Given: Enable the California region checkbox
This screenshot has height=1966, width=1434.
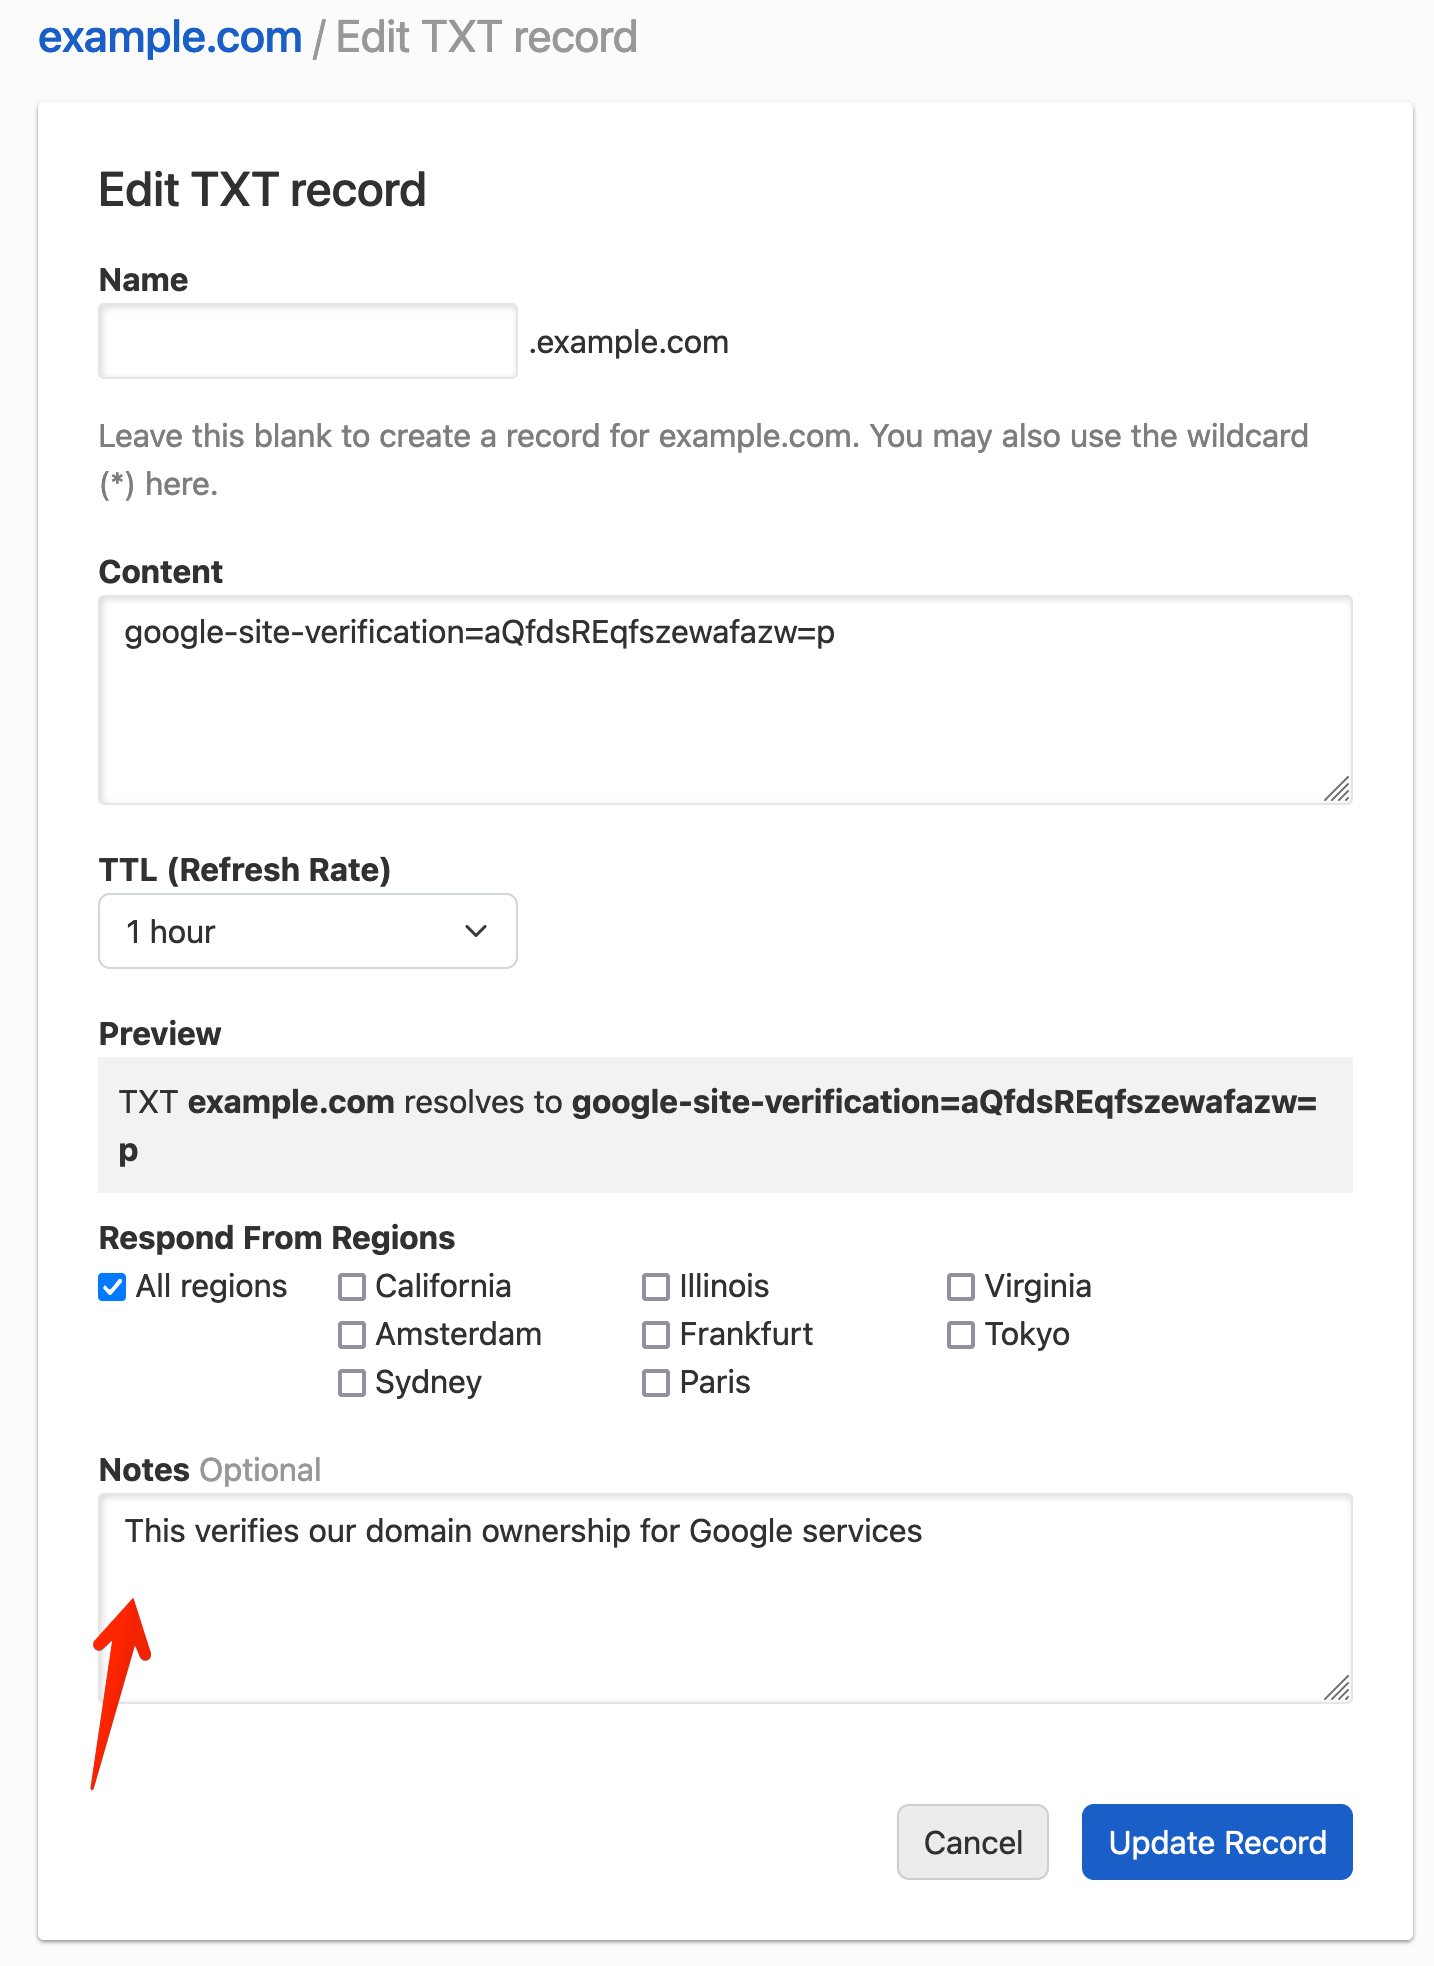Looking at the screenshot, I should [x=352, y=1287].
